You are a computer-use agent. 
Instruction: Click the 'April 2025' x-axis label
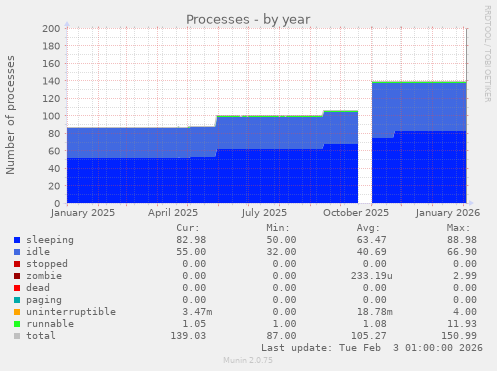point(173,213)
